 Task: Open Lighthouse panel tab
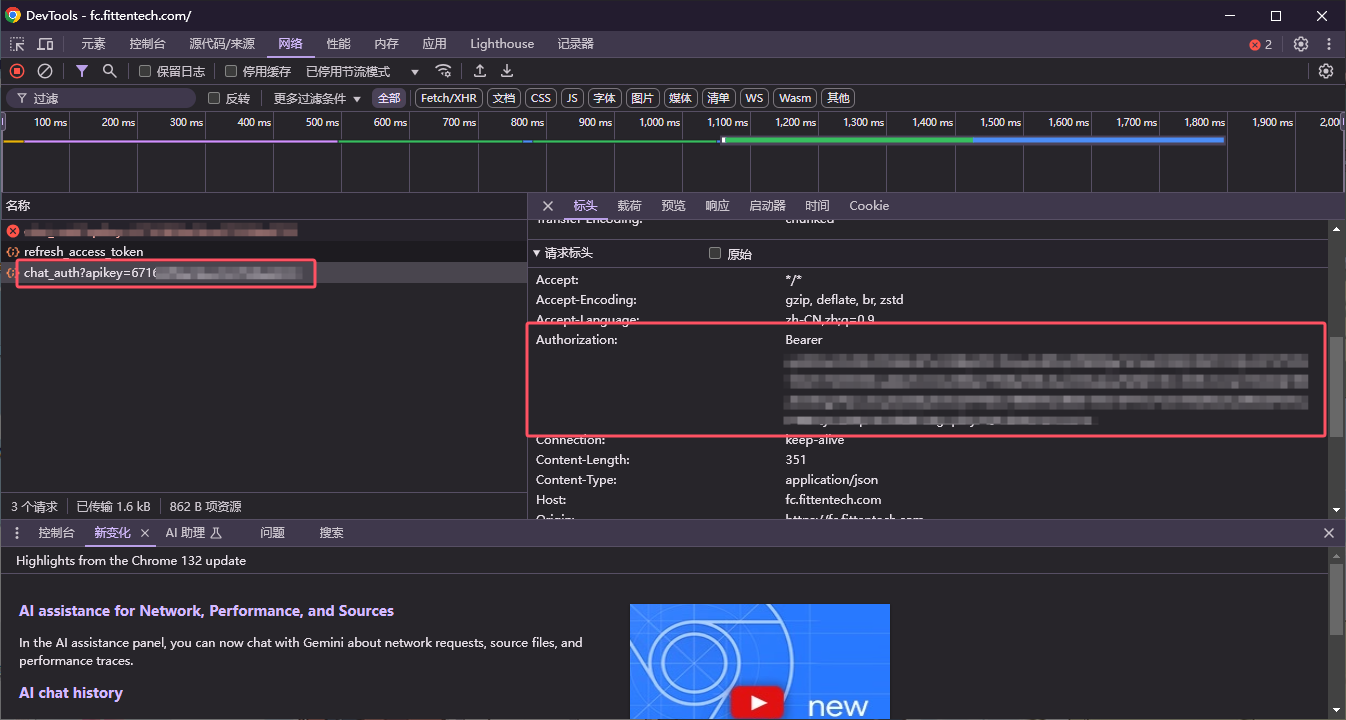[502, 44]
